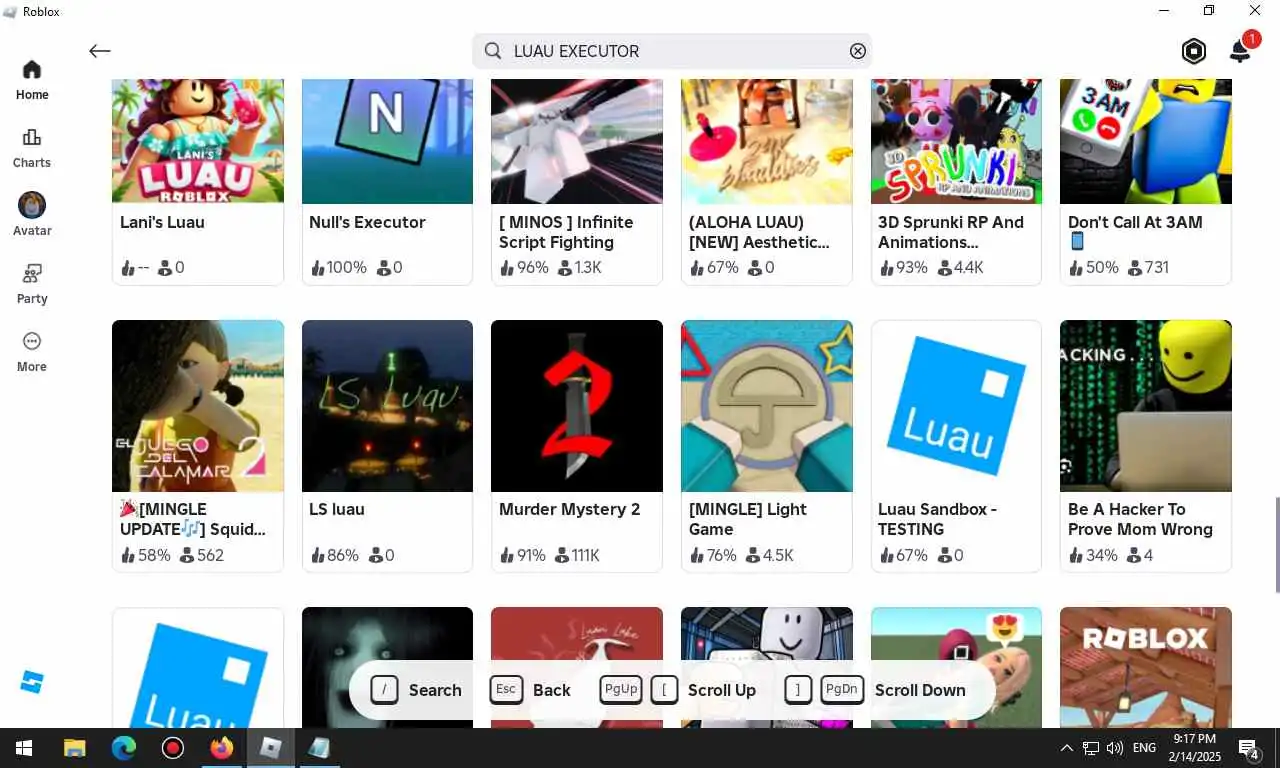Open File Explorer from taskbar
The width and height of the screenshot is (1280, 768).
click(x=74, y=748)
